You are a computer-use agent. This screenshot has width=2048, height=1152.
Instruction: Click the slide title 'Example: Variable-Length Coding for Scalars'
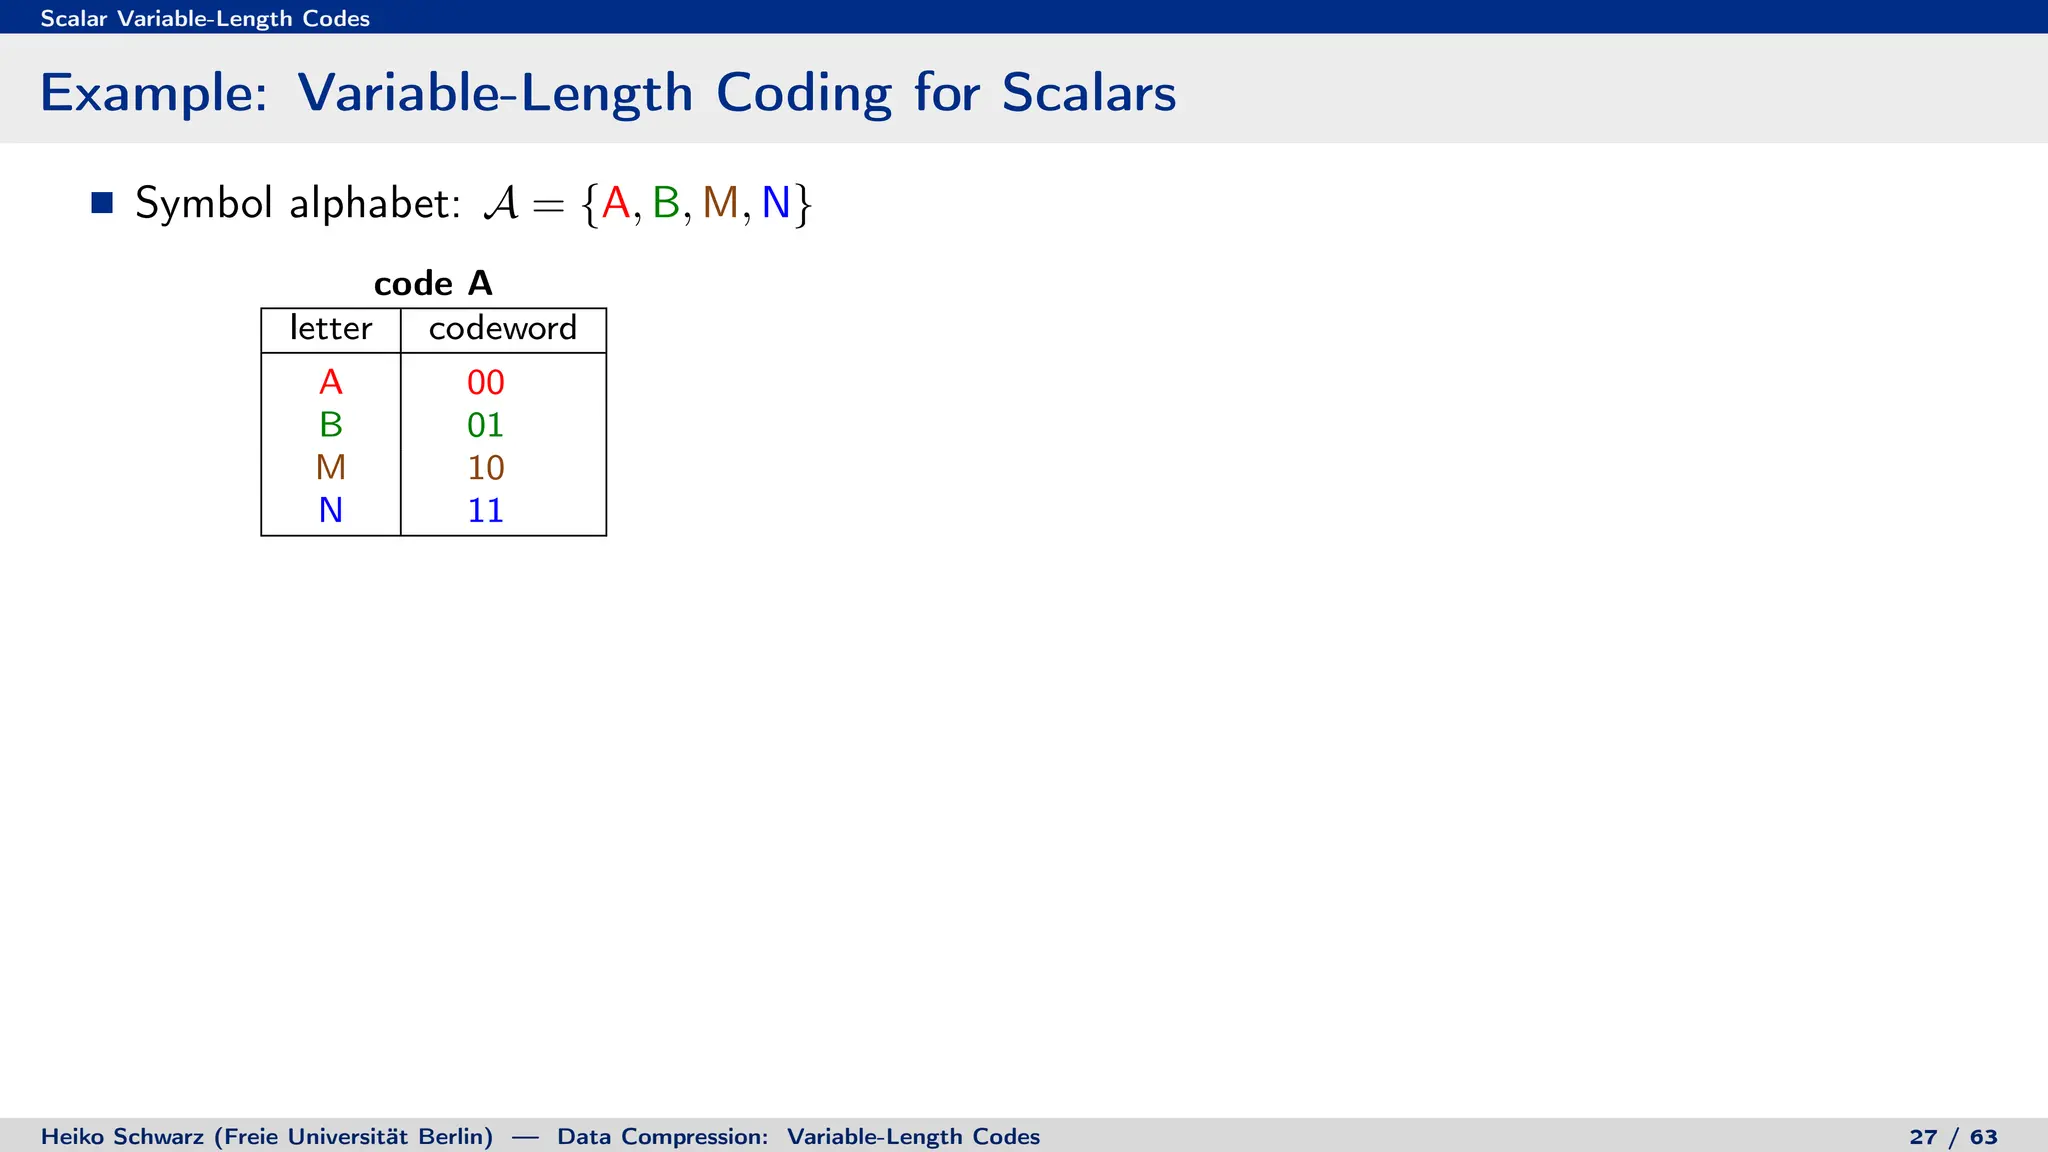[x=608, y=93]
